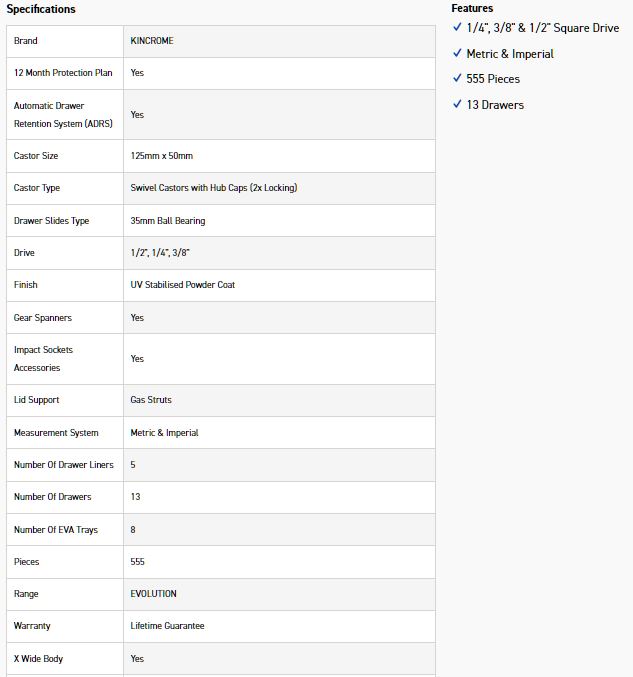Click the Number Of EVA Trays label
The image size is (633, 677).
coord(56,530)
